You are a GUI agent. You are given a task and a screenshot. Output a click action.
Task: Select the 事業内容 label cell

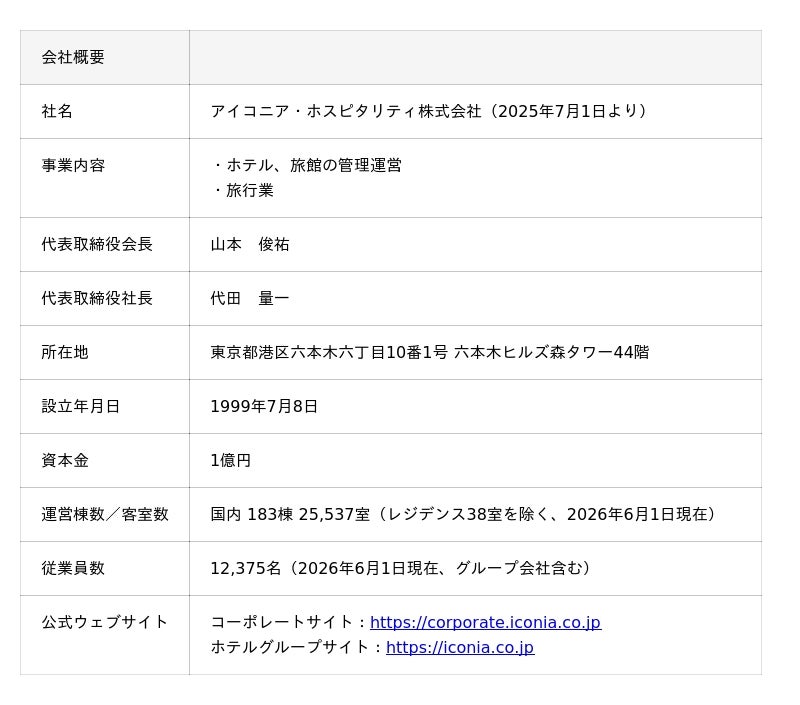point(105,178)
